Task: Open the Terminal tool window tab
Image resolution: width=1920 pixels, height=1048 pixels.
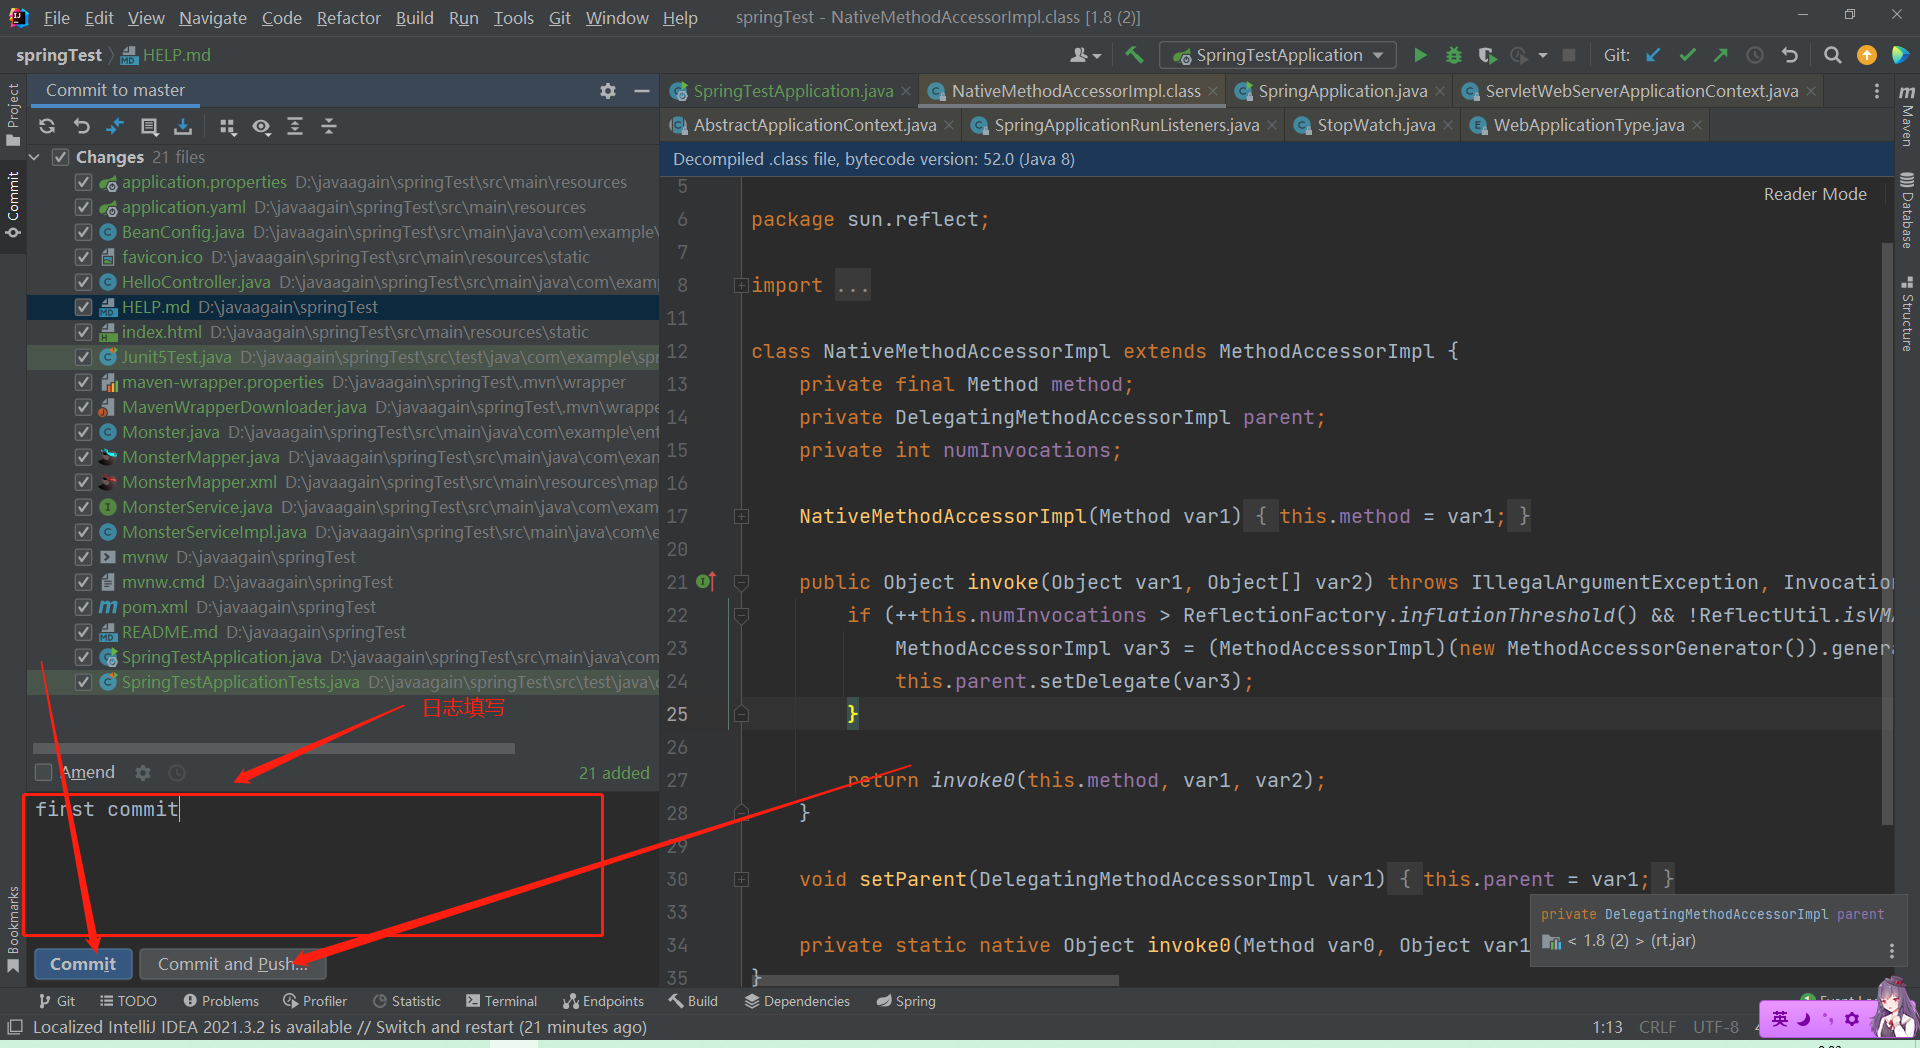Action: click(x=501, y=1001)
